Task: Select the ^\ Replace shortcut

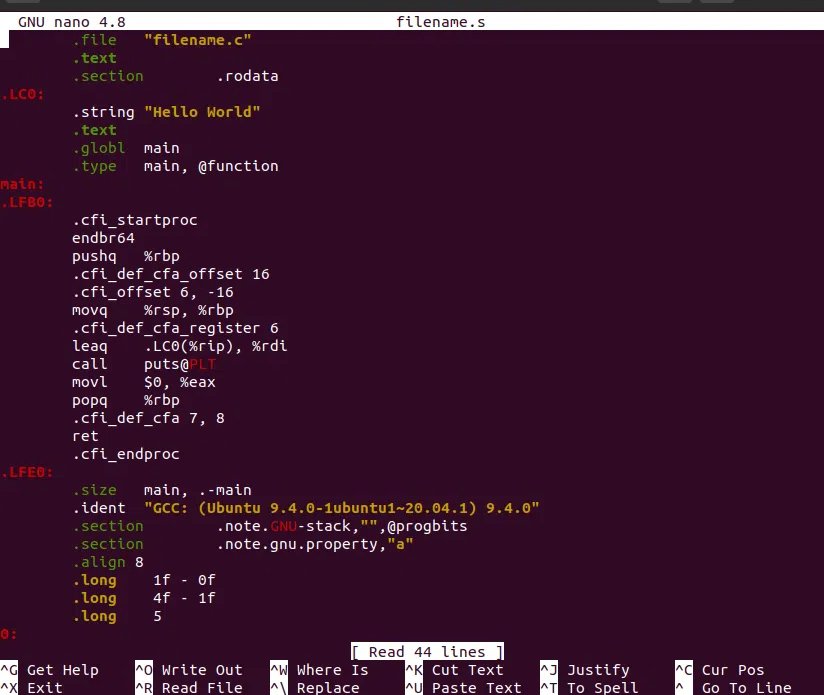Action: pos(315,687)
